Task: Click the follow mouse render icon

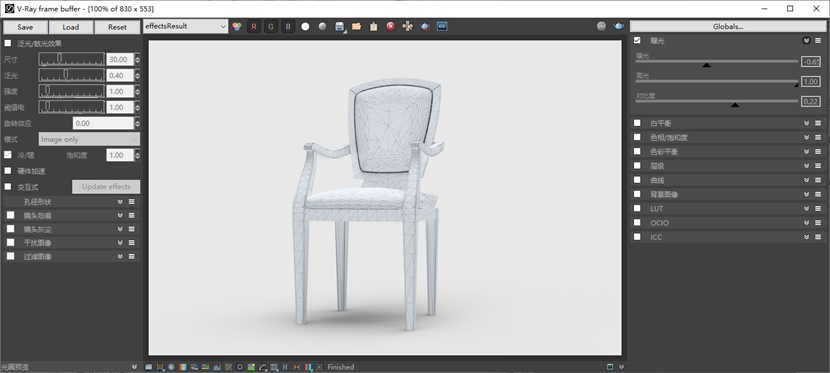Action: [x=408, y=26]
